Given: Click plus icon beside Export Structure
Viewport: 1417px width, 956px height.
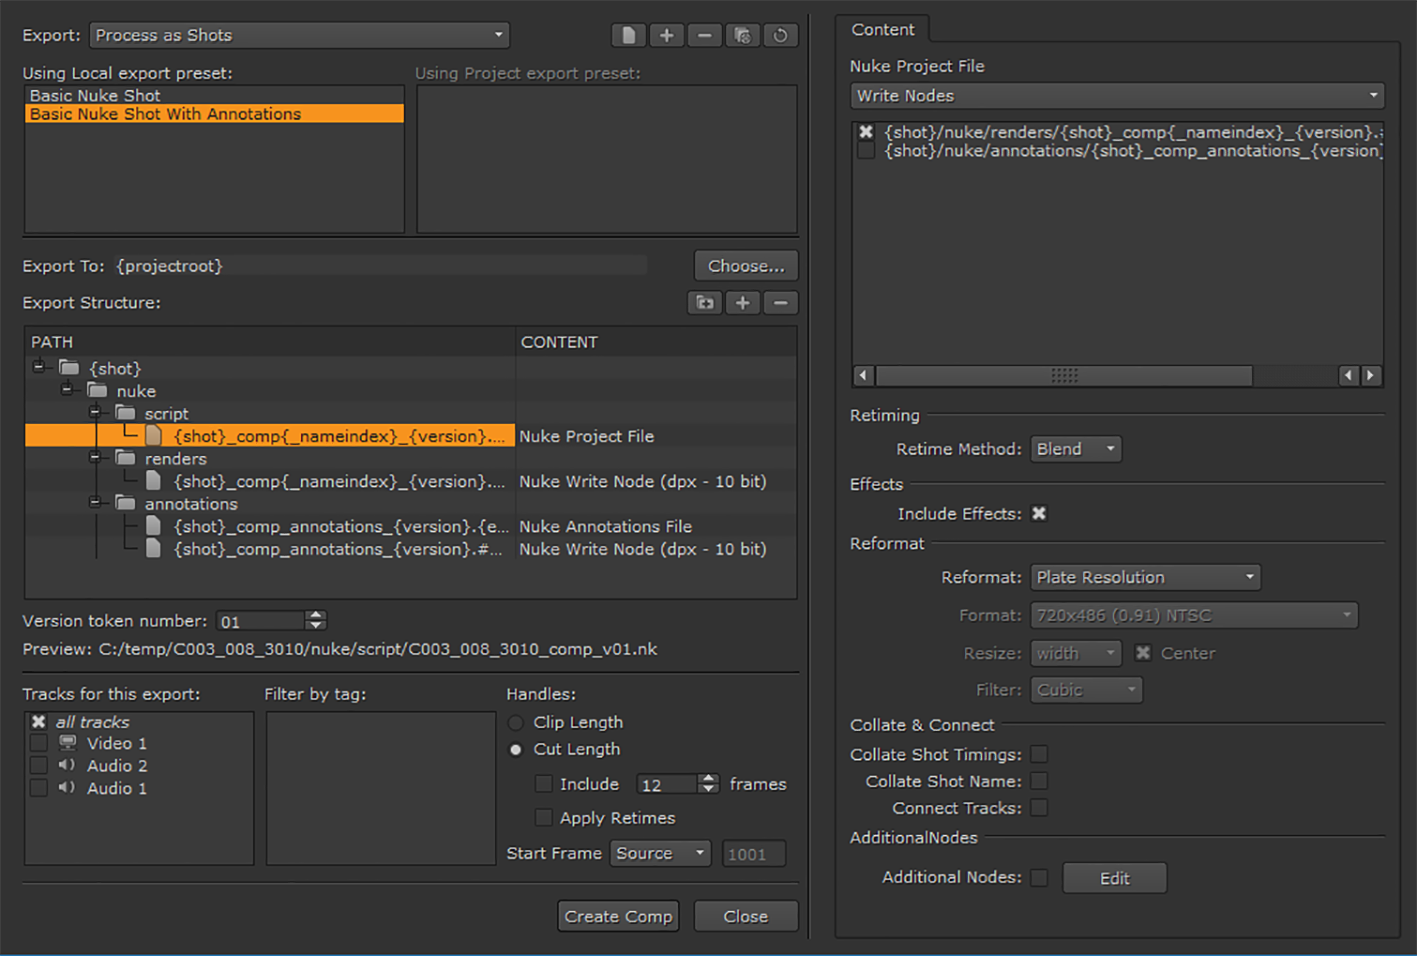Looking at the screenshot, I should click(742, 303).
